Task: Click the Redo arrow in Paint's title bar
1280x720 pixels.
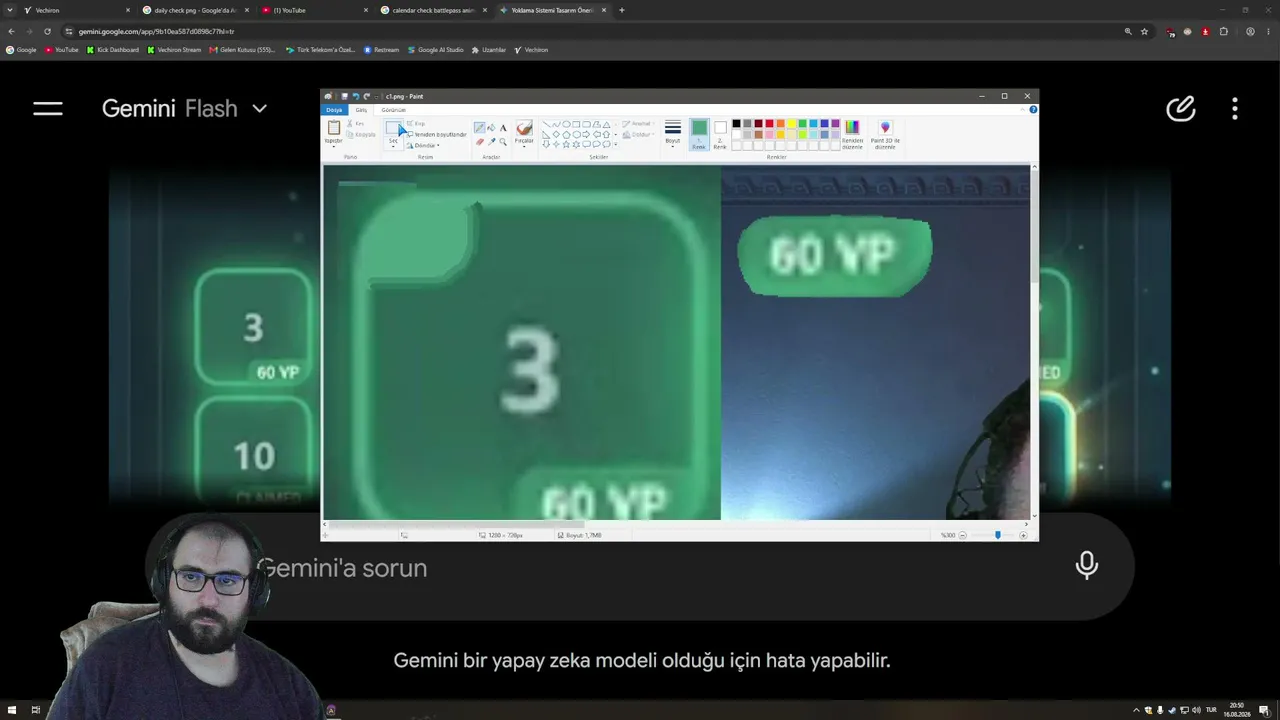Action: click(x=366, y=96)
